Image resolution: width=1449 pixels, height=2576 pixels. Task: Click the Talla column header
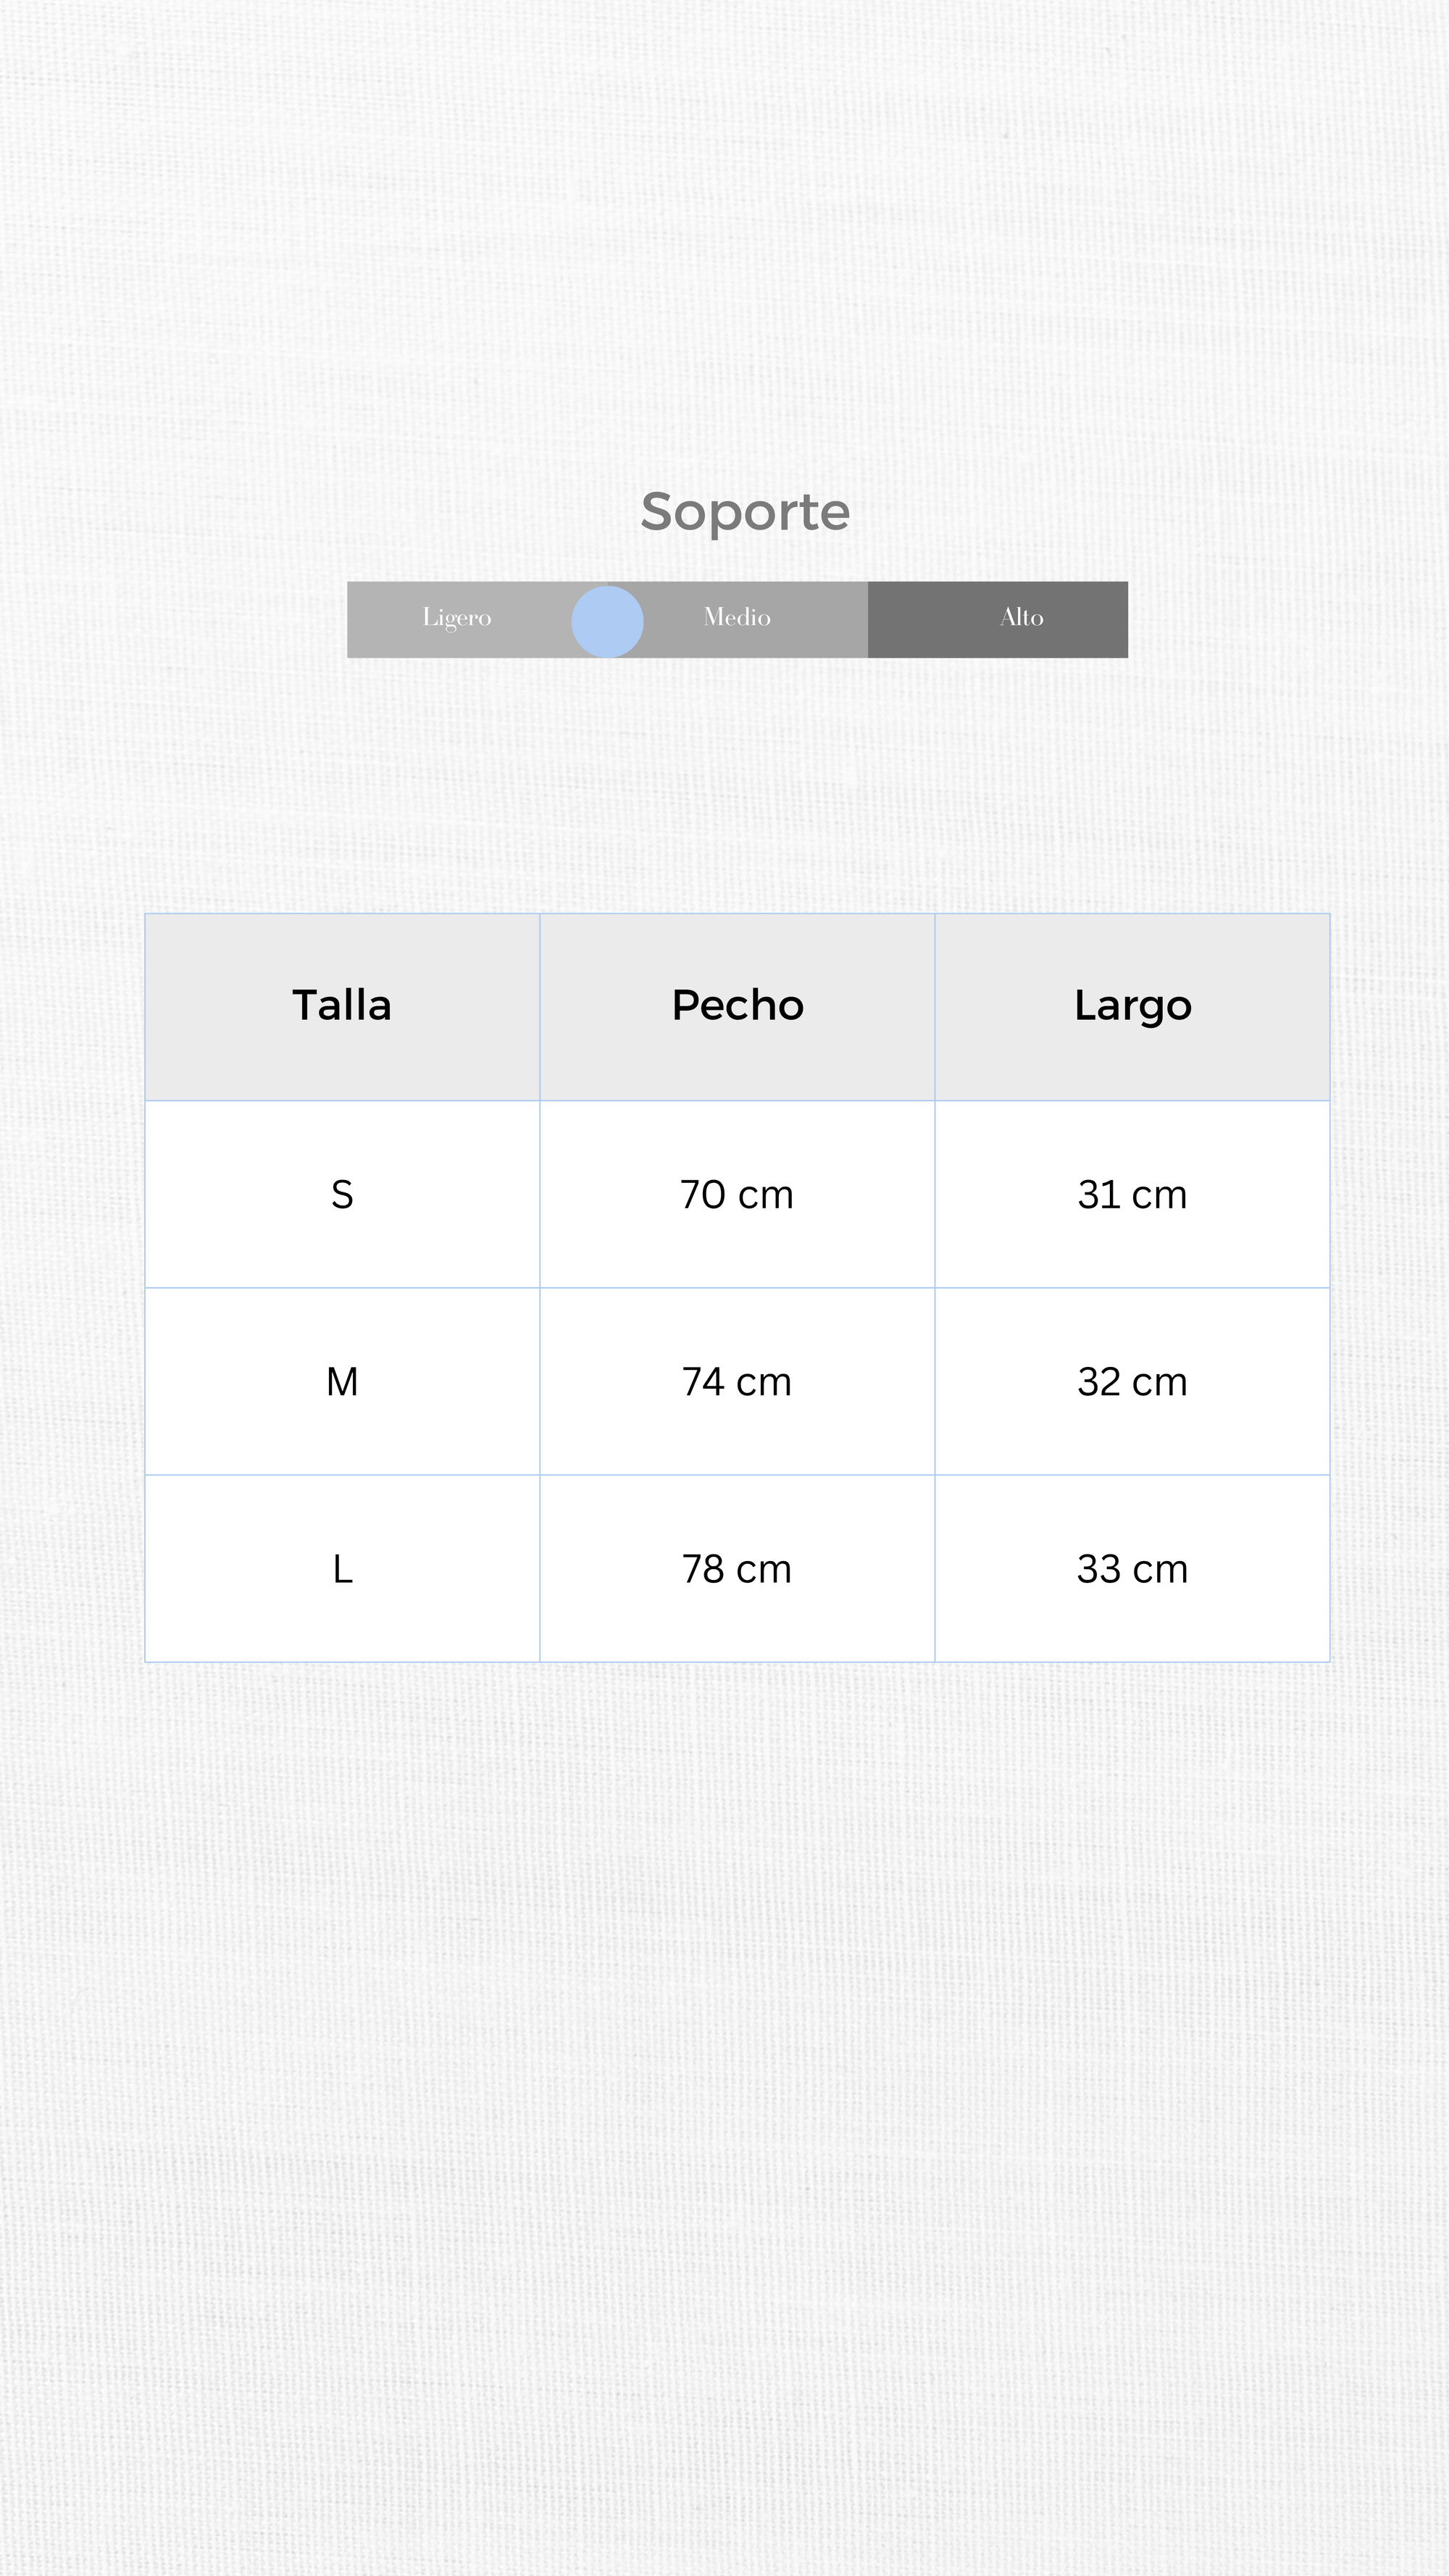tap(342, 1005)
